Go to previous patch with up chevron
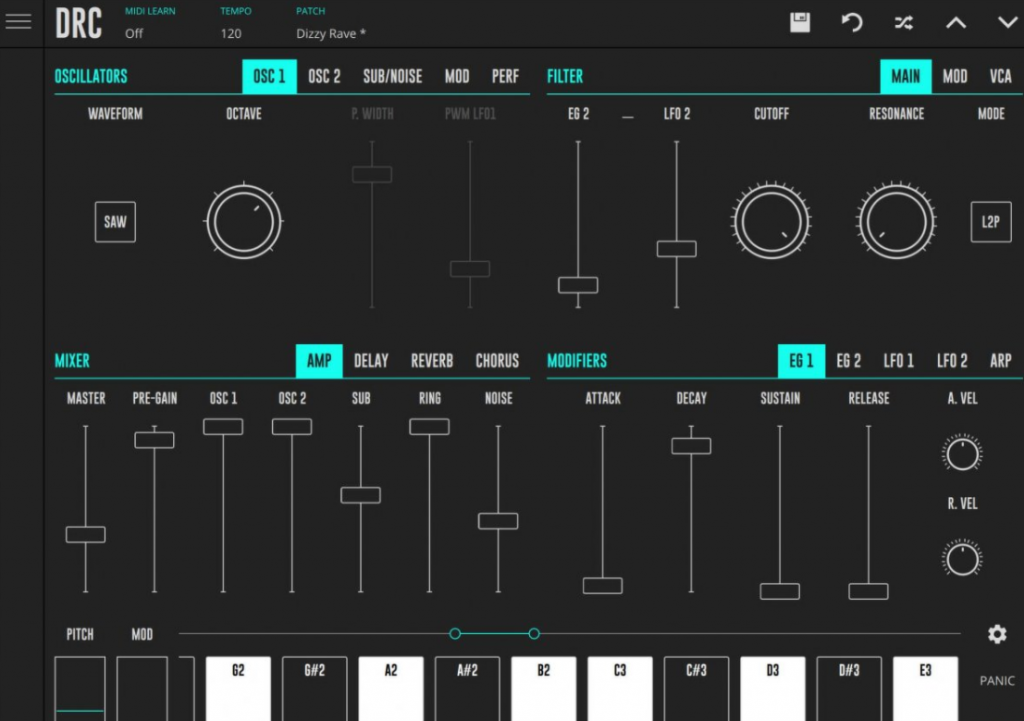Image resolution: width=1024 pixels, height=721 pixels. pyautogui.click(x=956, y=22)
